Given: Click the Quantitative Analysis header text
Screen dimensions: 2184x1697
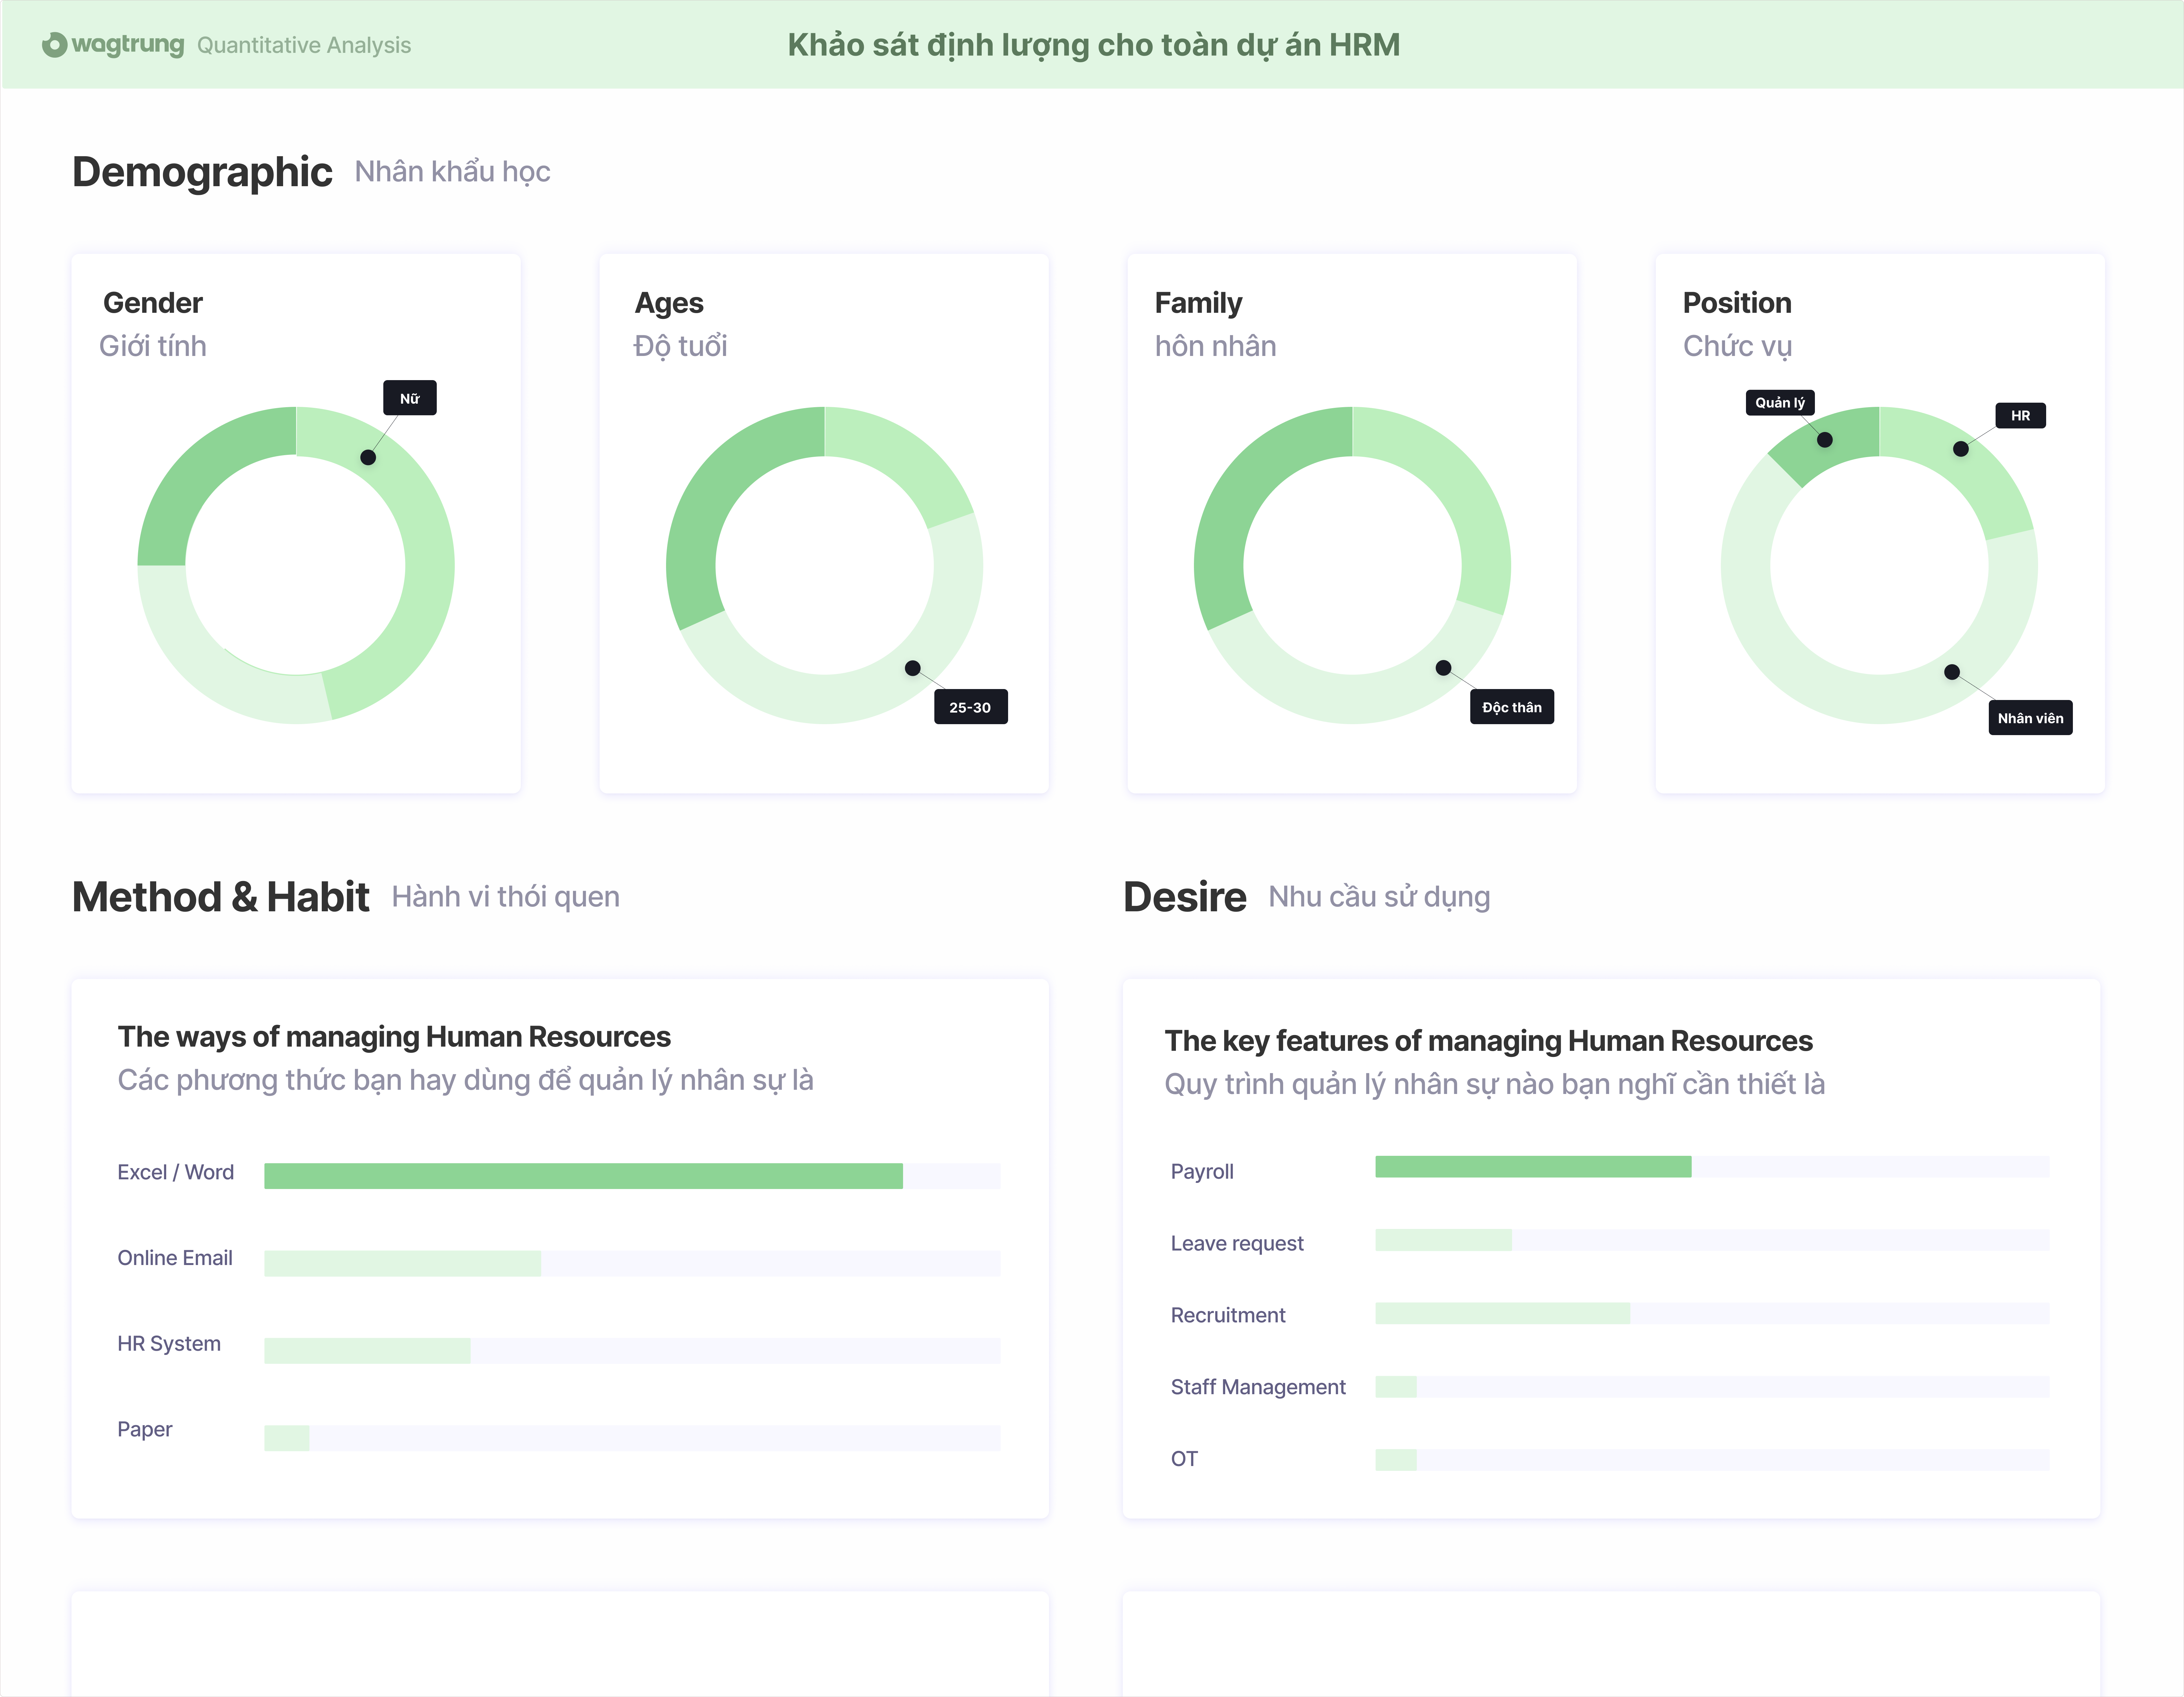Looking at the screenshot, I should [x=304, y=45].
